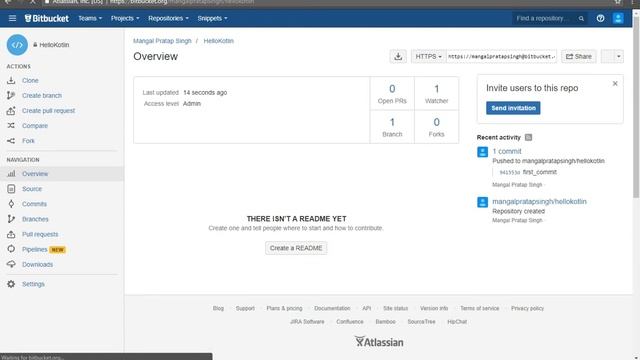Image resolution: width=640 pixels, height=360 pixels.
Task: Click the Compare shuffle icon
Action: tap(11, 126)
